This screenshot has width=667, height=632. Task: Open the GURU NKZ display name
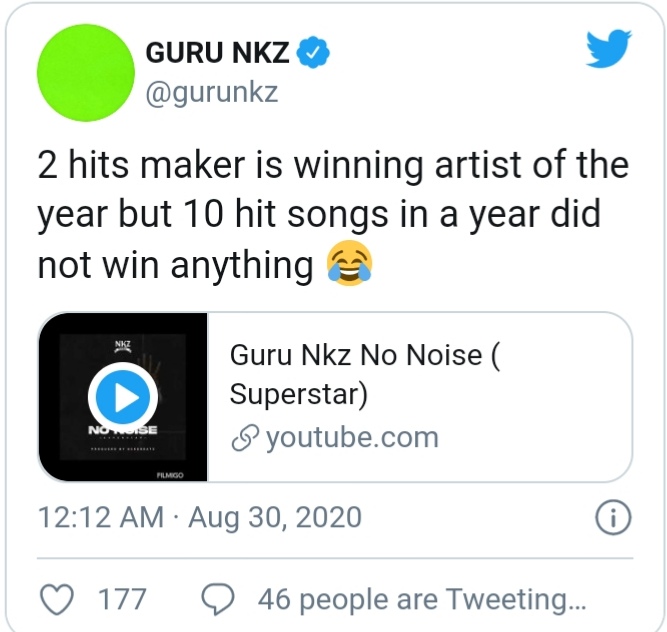tap(217, 53)
